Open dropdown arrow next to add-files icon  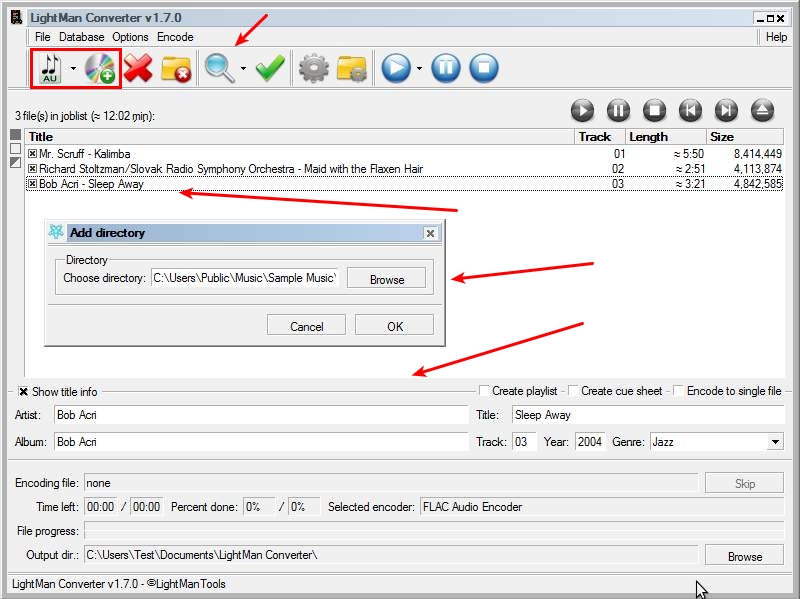coord(73,69)
